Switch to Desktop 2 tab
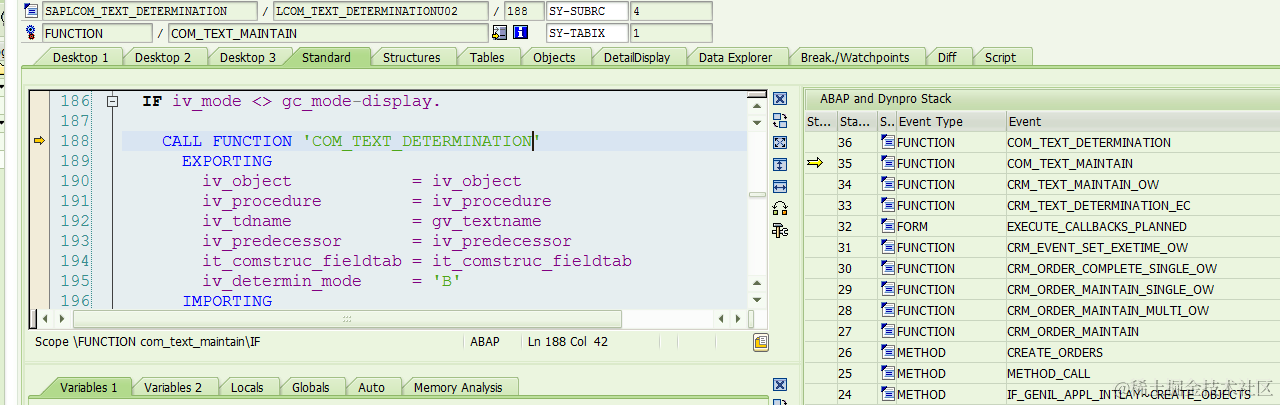The width and height of the screenshot is (1280, 405). (x=163, y=58)
